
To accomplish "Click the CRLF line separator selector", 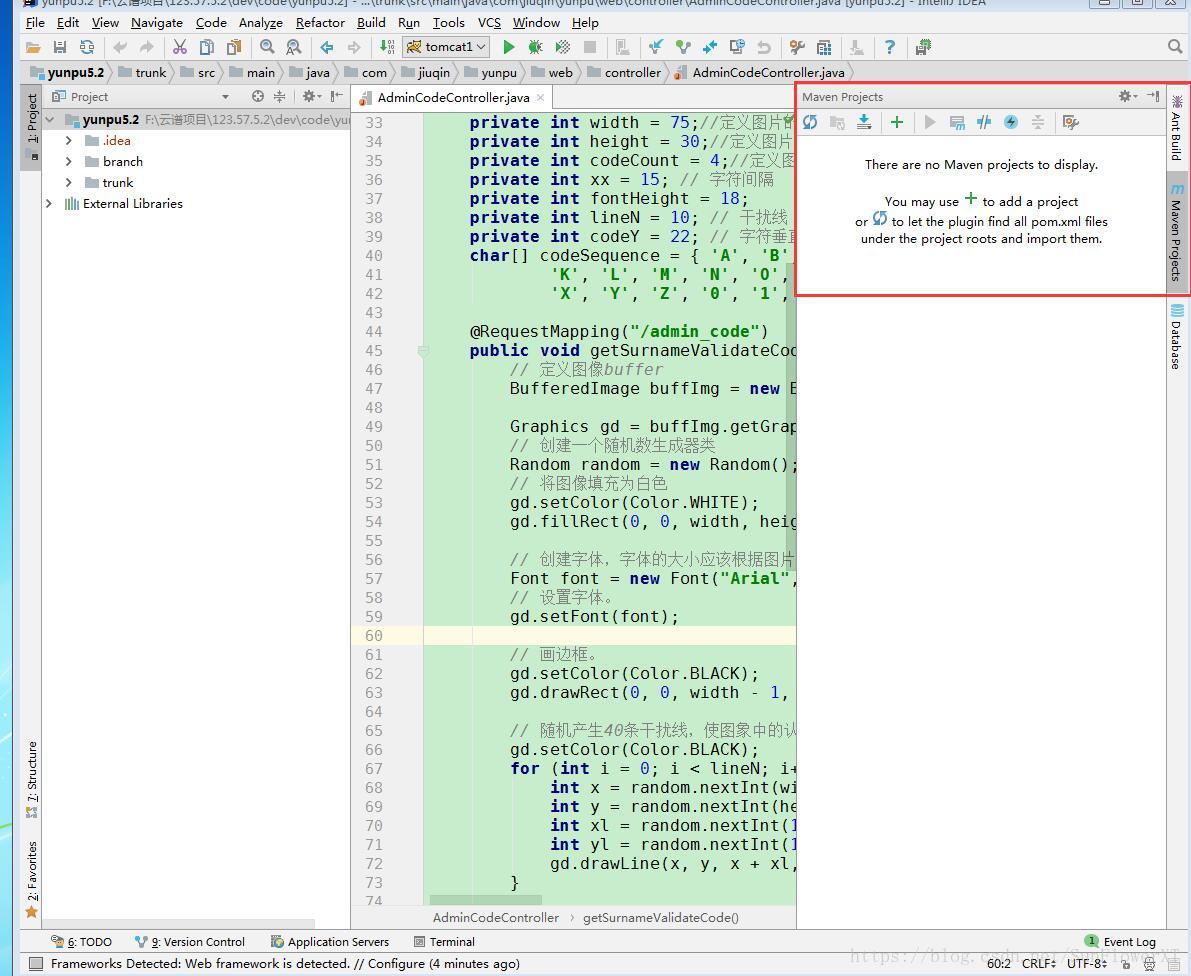I will point(1039,964).
